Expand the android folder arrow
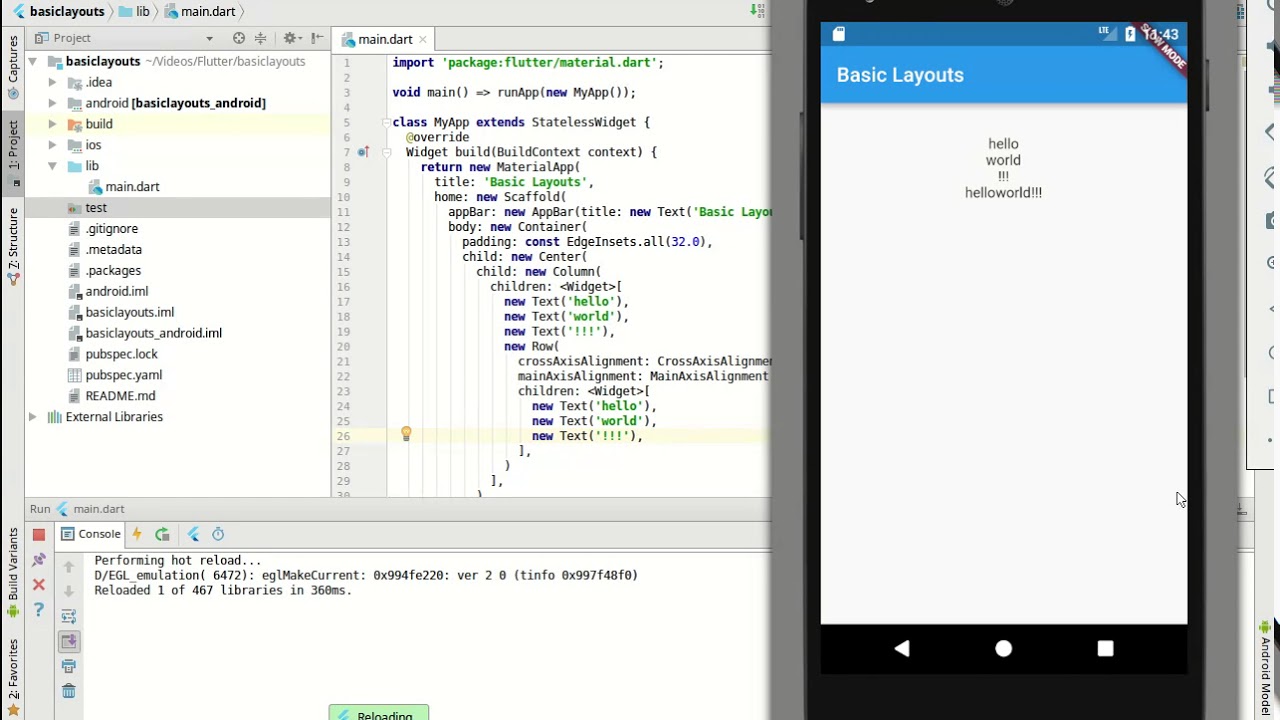The image size is (1280, 720). (52, 103)
